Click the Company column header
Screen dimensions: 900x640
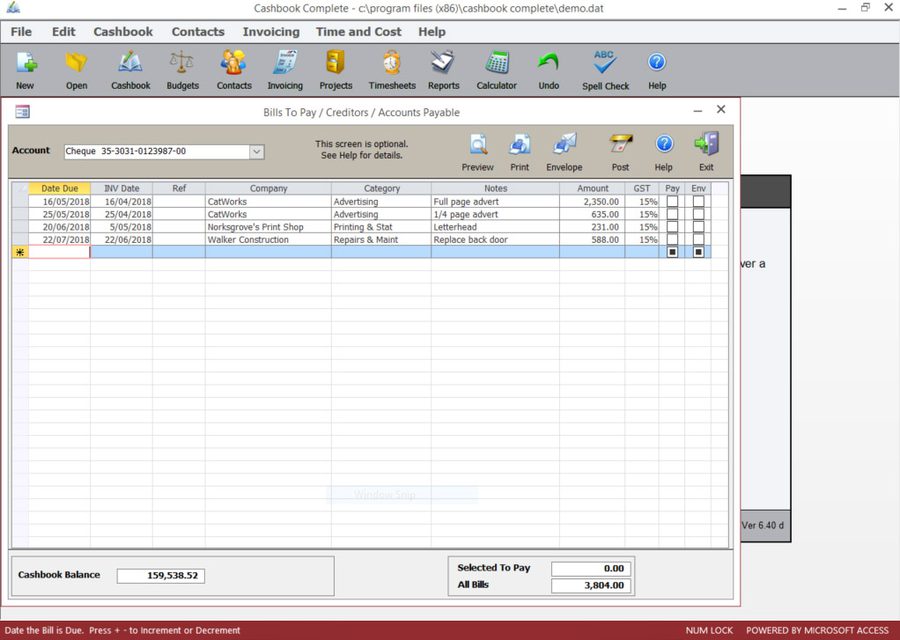[x=268, y=188]
